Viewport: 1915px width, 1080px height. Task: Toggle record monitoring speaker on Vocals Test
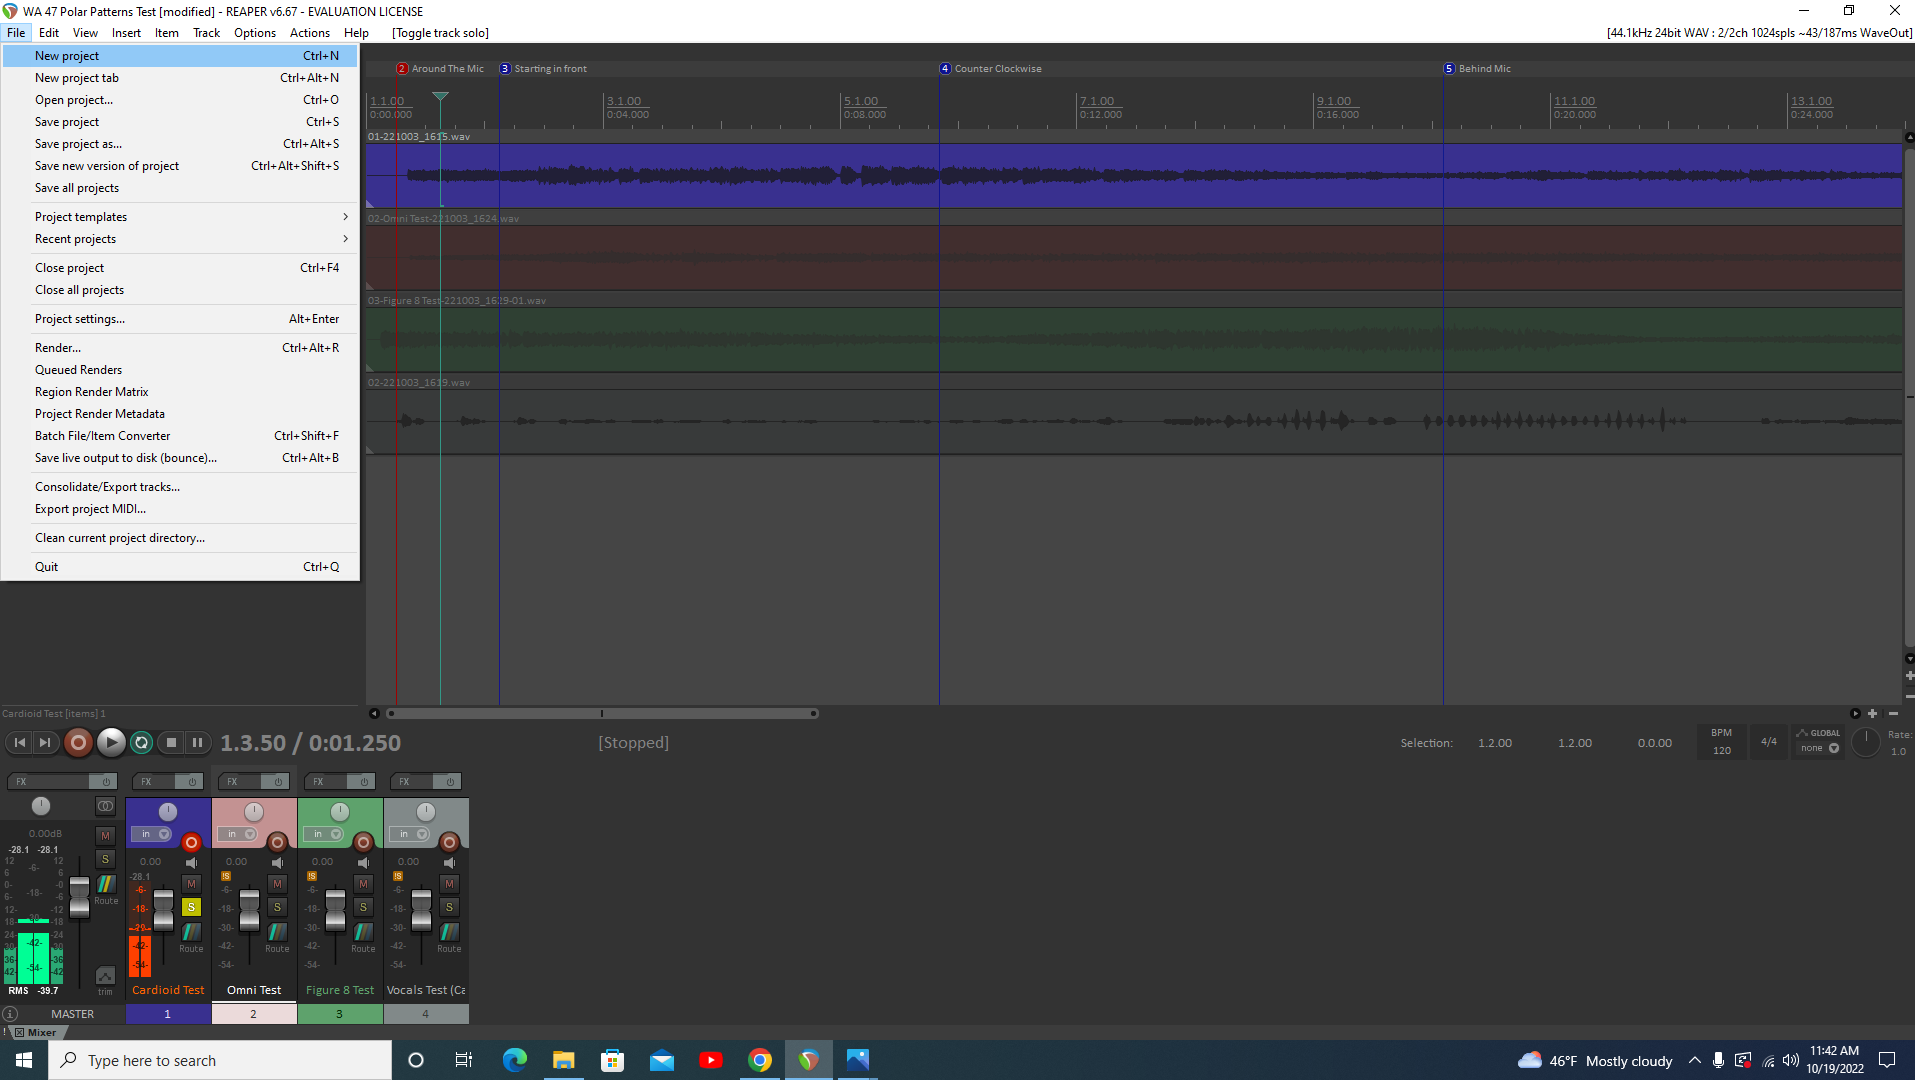click(x=450, y=862)
